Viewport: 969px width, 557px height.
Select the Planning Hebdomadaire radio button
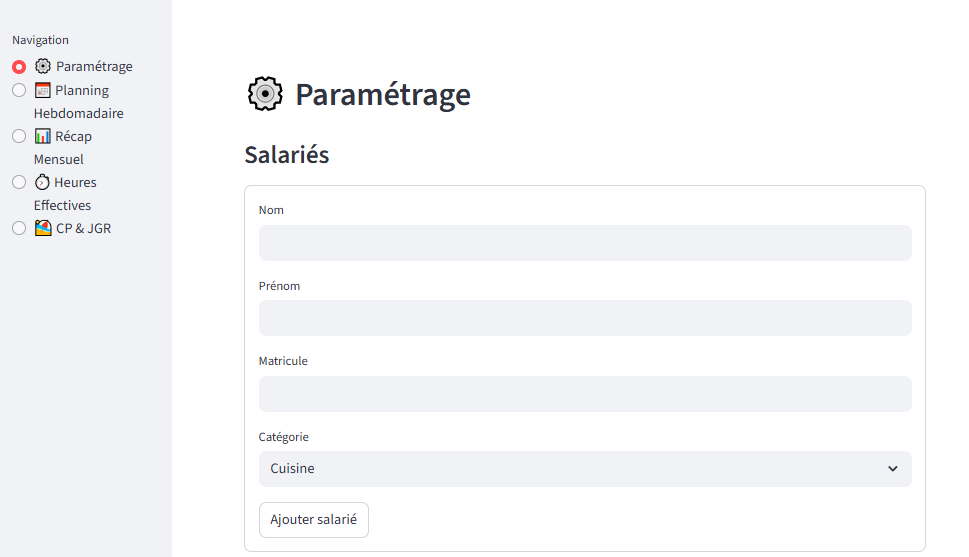[x=19, y=90]
